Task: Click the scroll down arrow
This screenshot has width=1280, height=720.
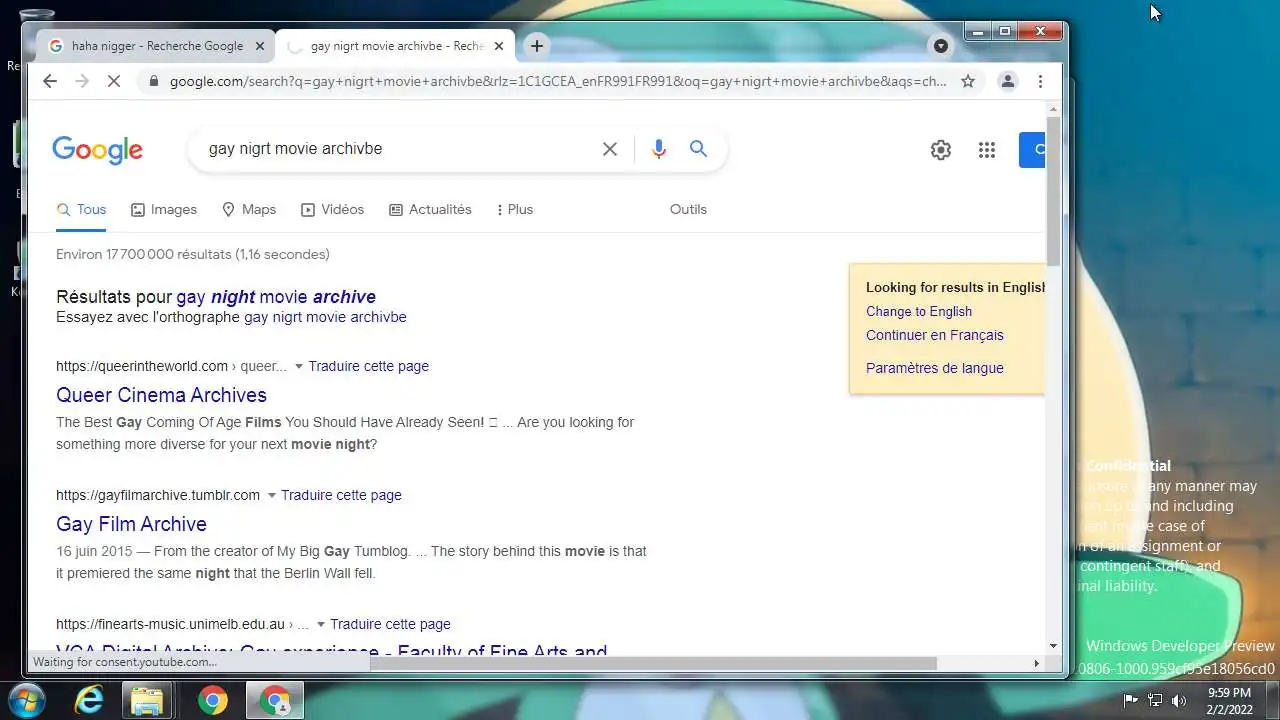Action: coord(1054,646)
